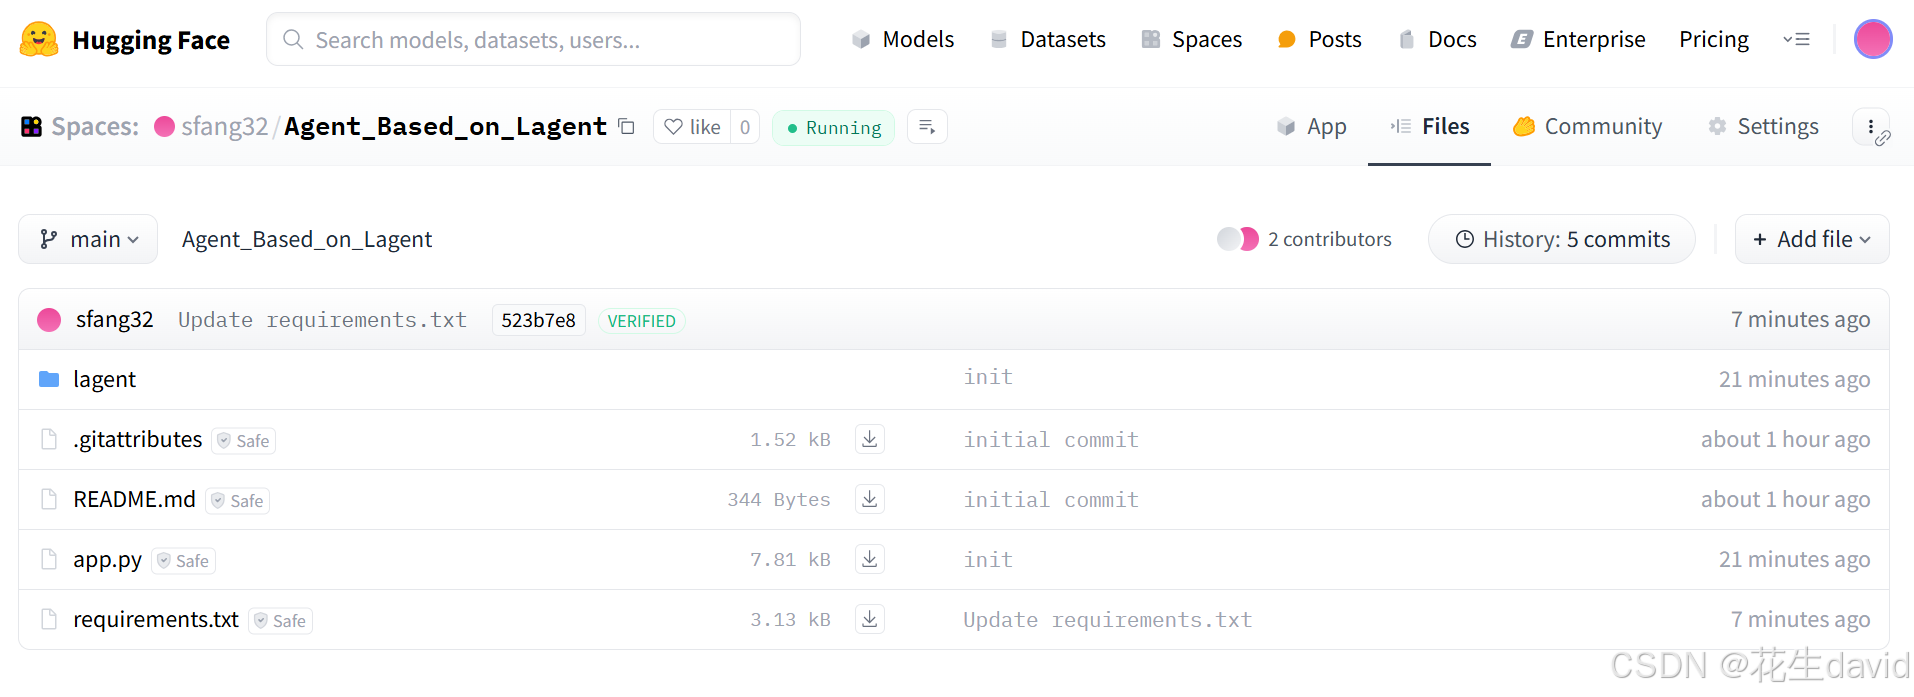Copy the space name with clipboard icon
This screenshot has width=1914, height=697.
coord(627,127)
